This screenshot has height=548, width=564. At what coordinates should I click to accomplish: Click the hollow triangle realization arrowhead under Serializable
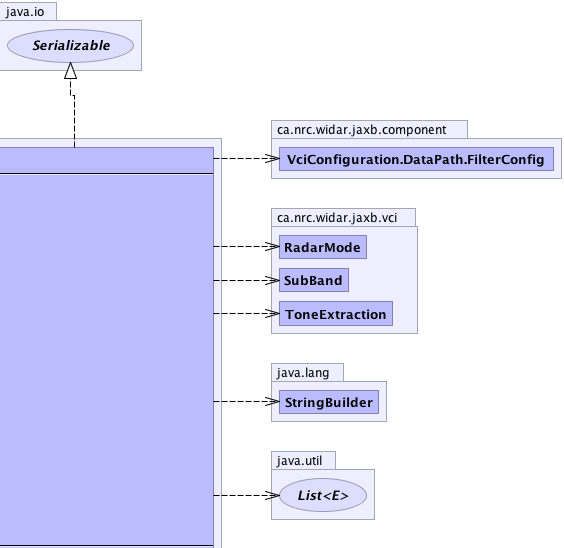coord(70,70)
